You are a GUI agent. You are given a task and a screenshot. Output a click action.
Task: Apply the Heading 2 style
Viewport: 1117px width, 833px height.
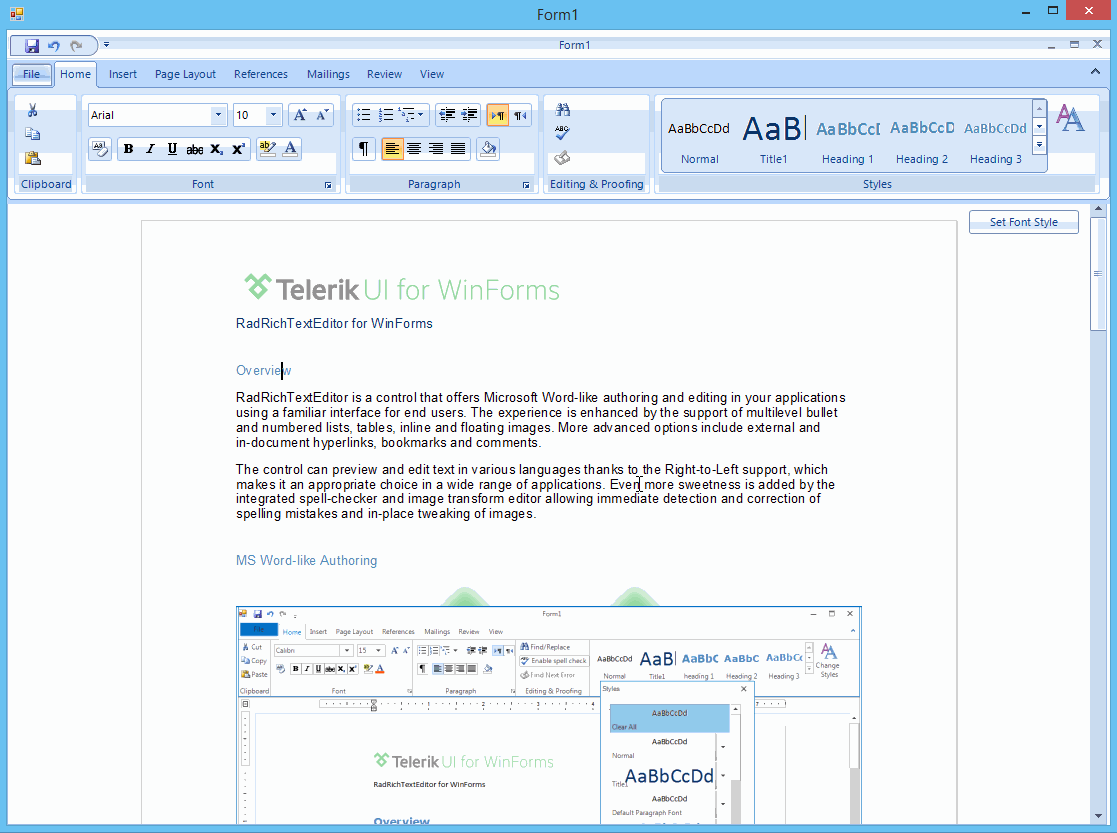(x=922, y=138)
